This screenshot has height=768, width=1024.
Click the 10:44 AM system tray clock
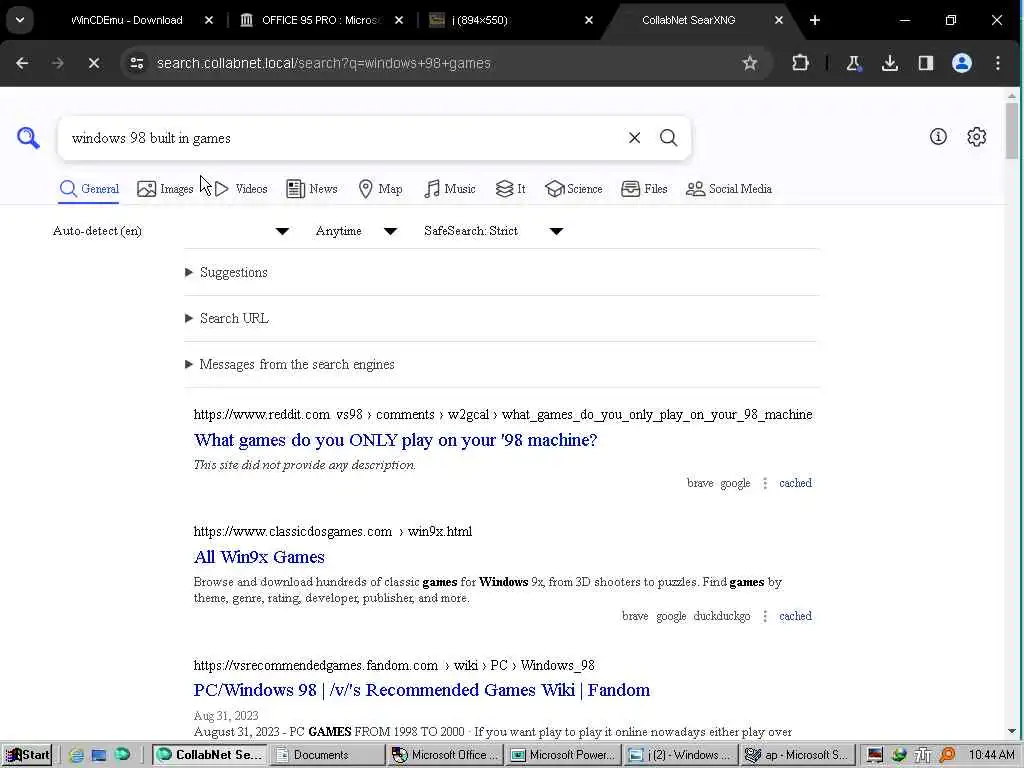(991, 755)
